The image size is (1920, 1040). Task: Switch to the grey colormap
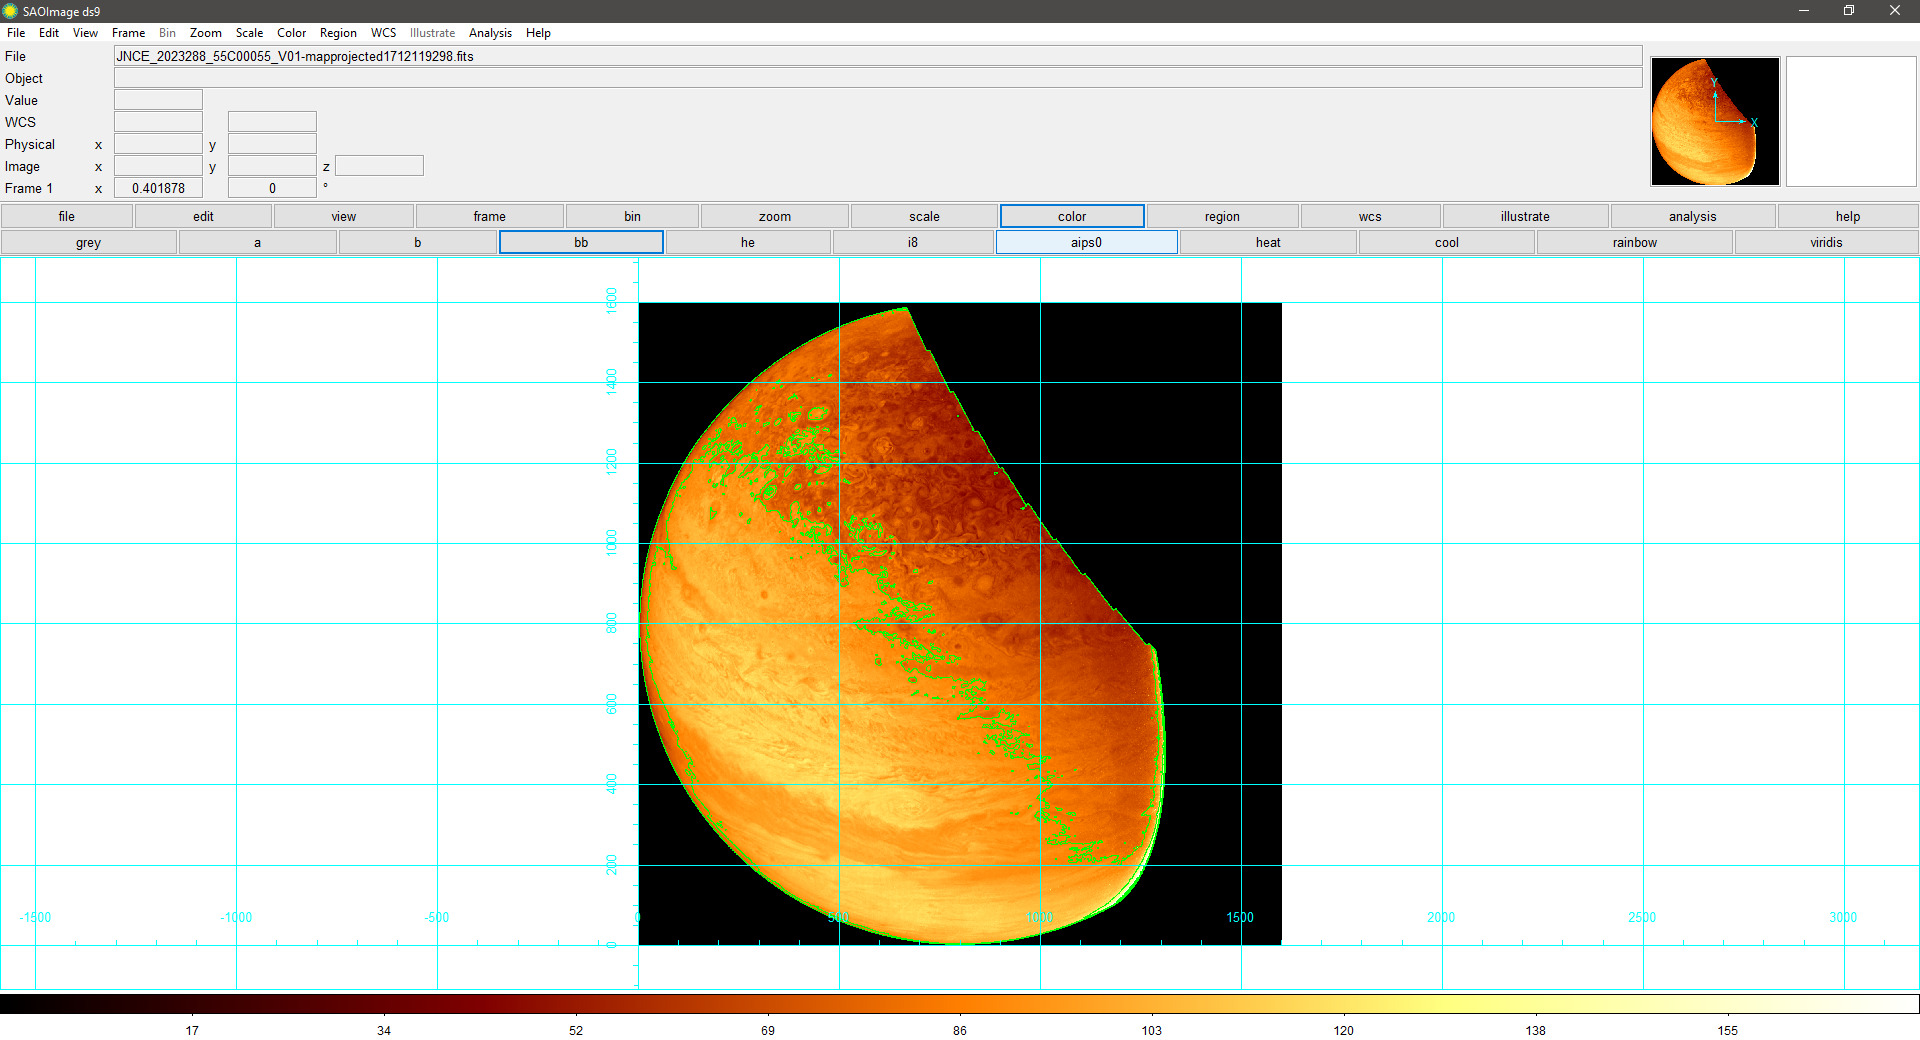pos(88,243)
